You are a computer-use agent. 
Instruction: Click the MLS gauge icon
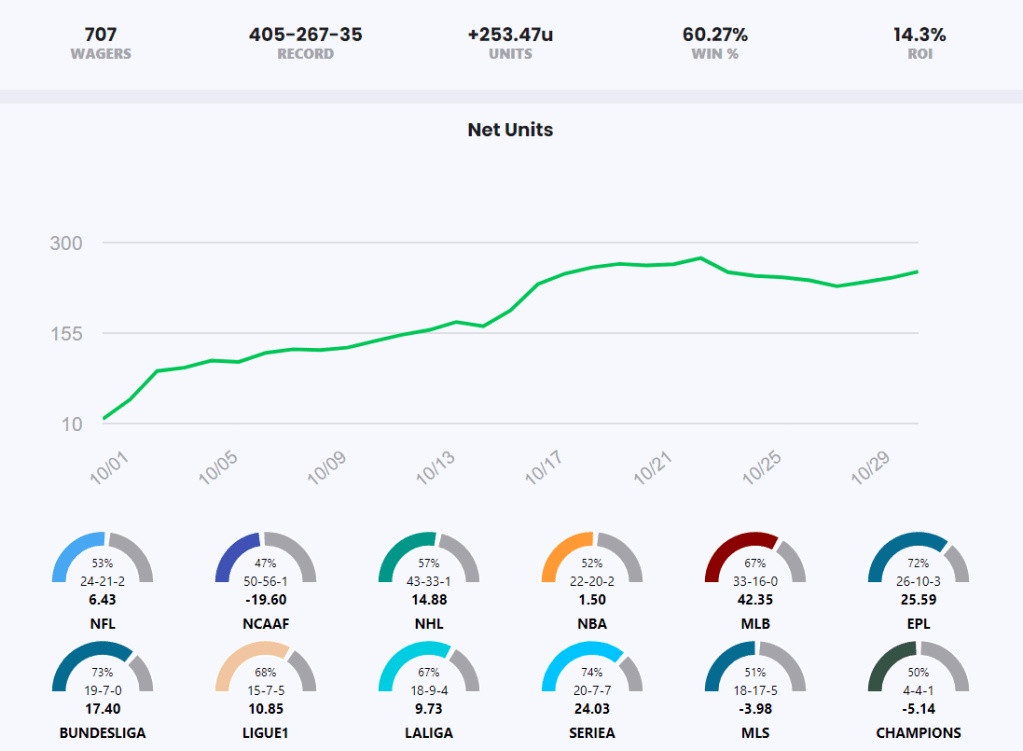click(x=755, y=667)
